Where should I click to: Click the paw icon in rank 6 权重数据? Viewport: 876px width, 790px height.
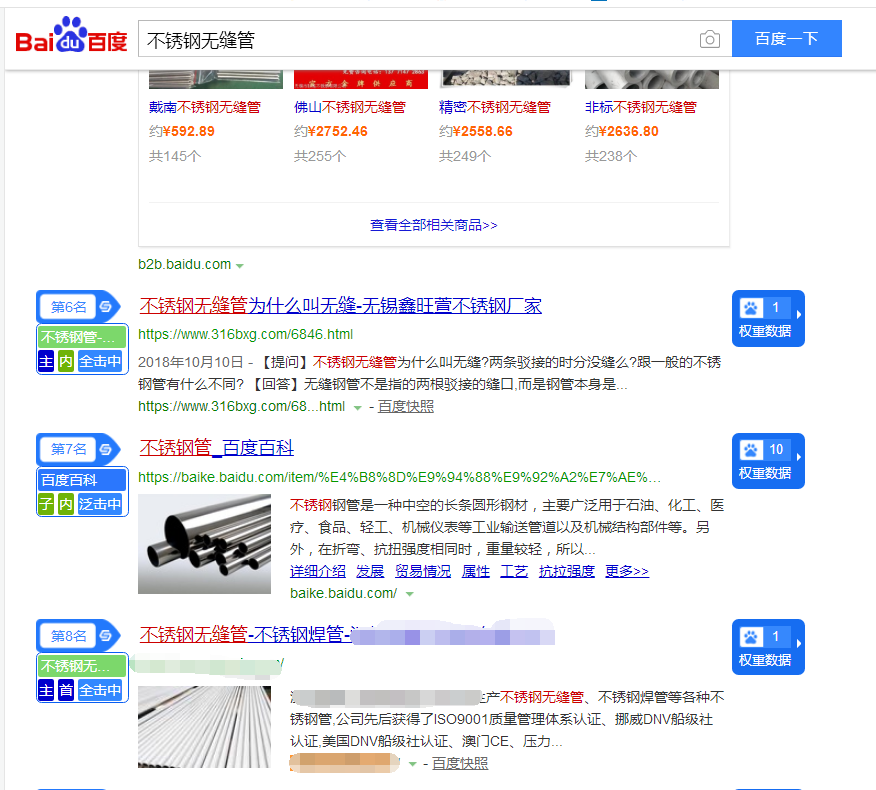pos(751,308)
